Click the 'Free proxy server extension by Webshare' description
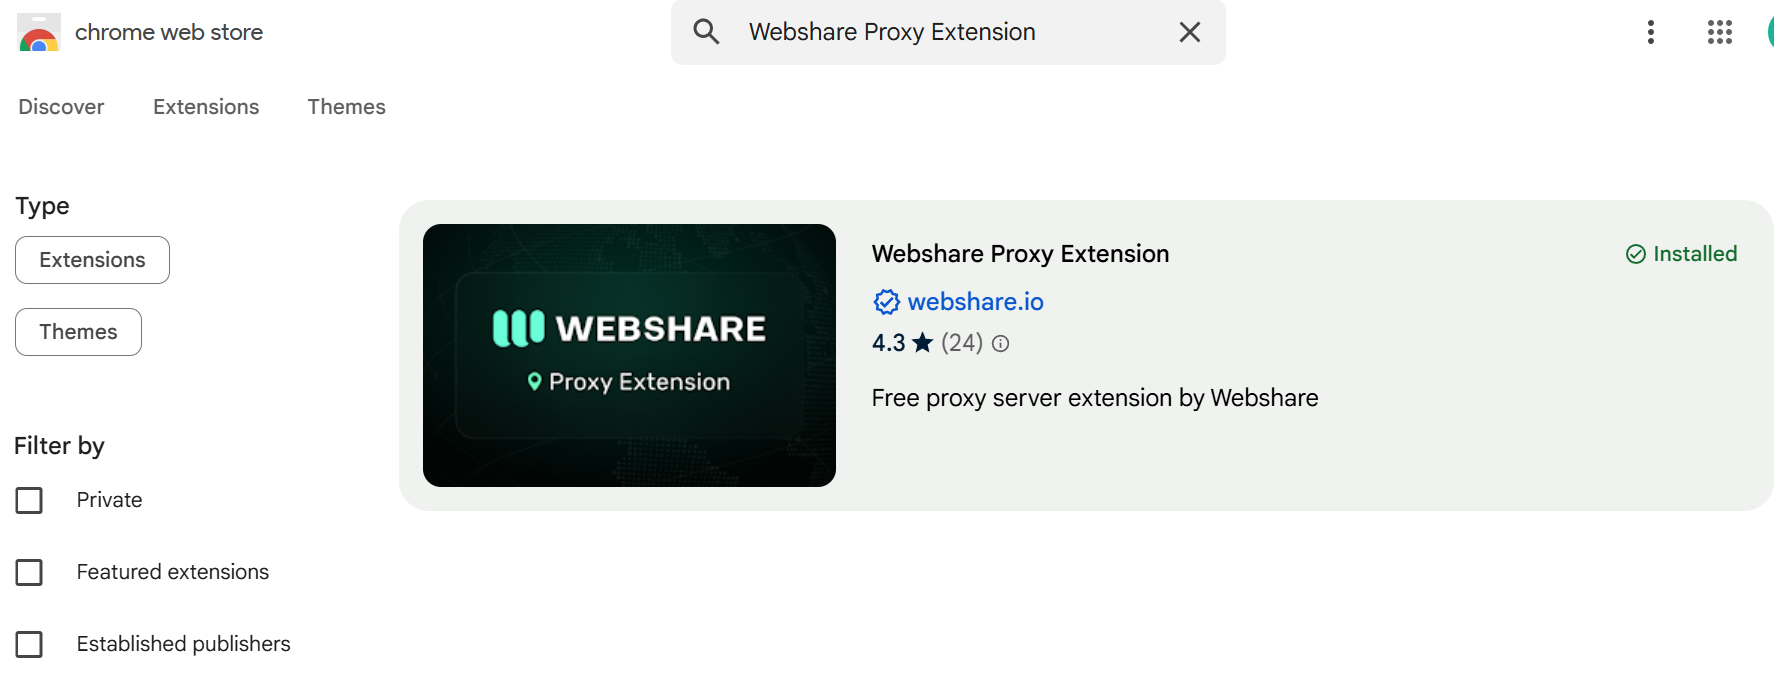The image size is (1774, 675). pos(1095,398)
